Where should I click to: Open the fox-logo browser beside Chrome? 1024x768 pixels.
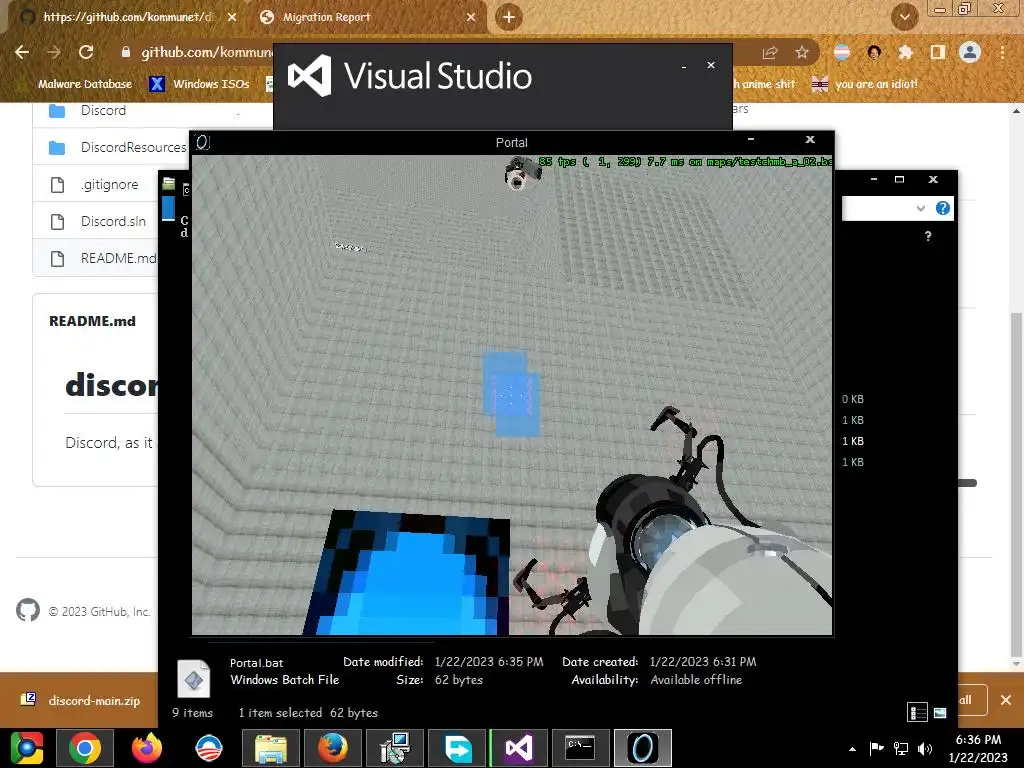pyautogui.click(x=146, y=748)
